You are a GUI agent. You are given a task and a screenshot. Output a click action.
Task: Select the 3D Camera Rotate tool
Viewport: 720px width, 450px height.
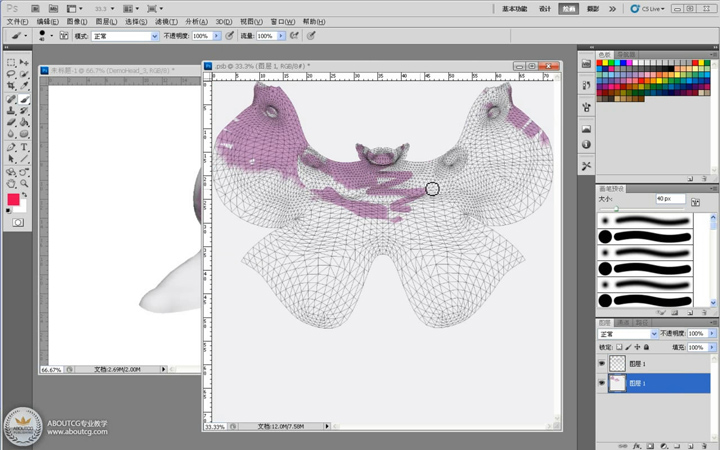coord(24,172)
